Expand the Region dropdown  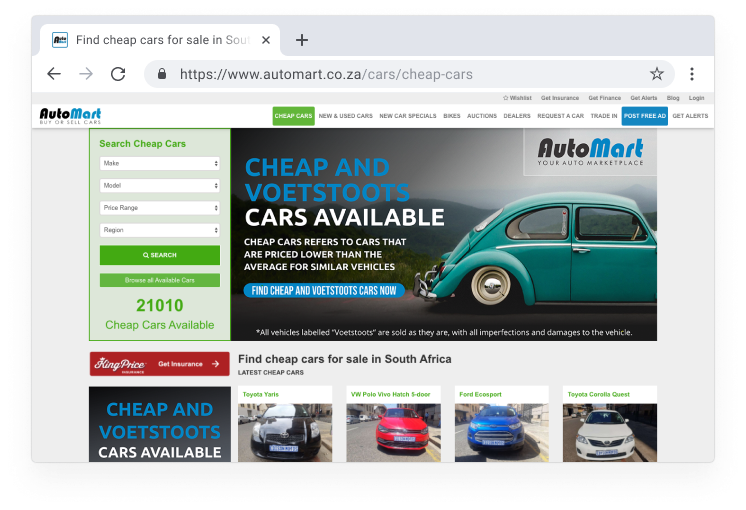tap(160, 230)
